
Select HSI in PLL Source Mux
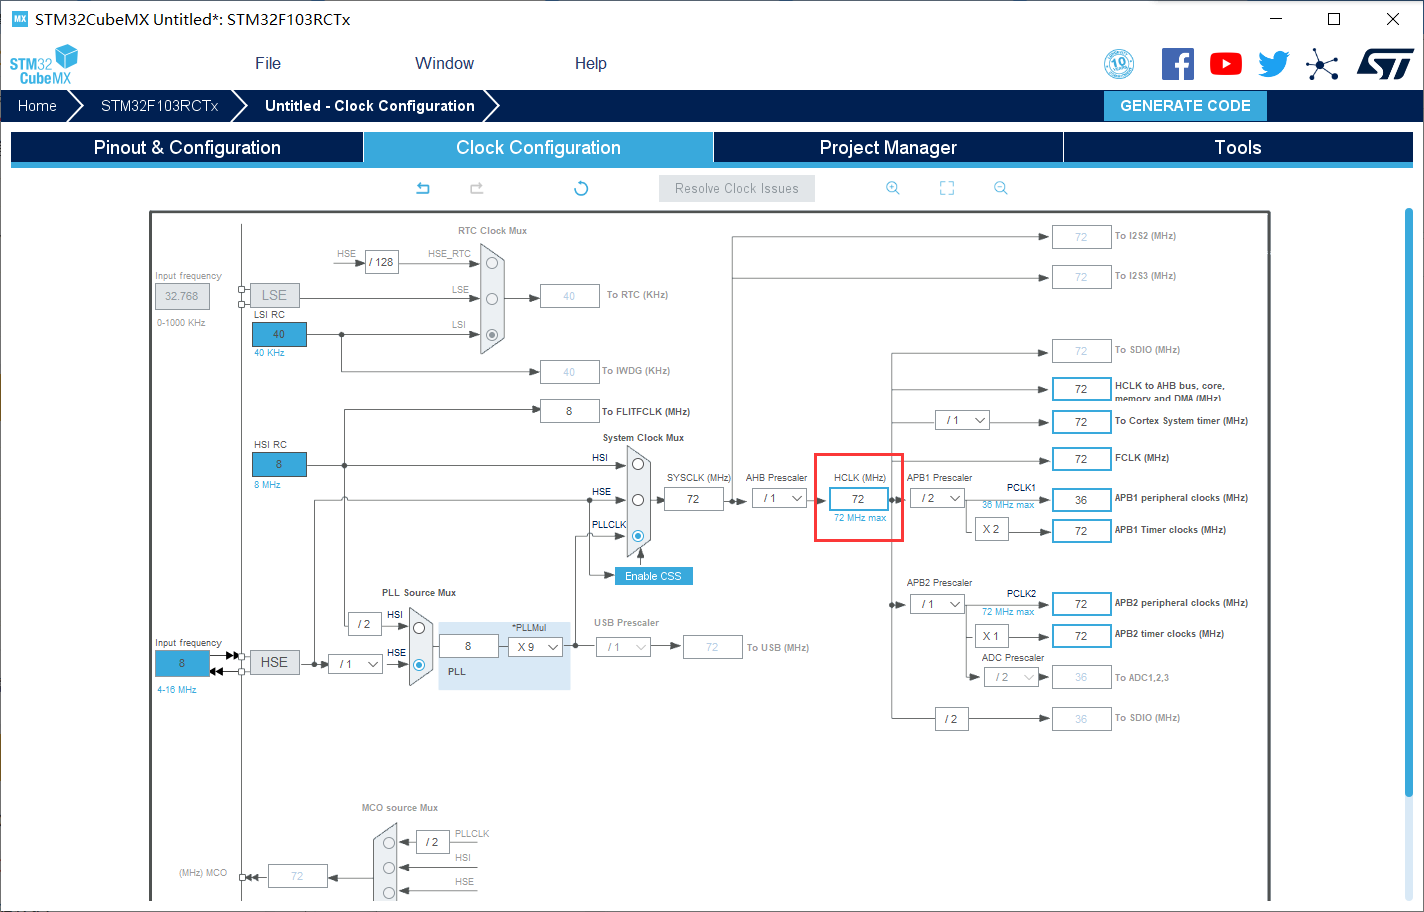pyautogui.click(x=419, y=628)
